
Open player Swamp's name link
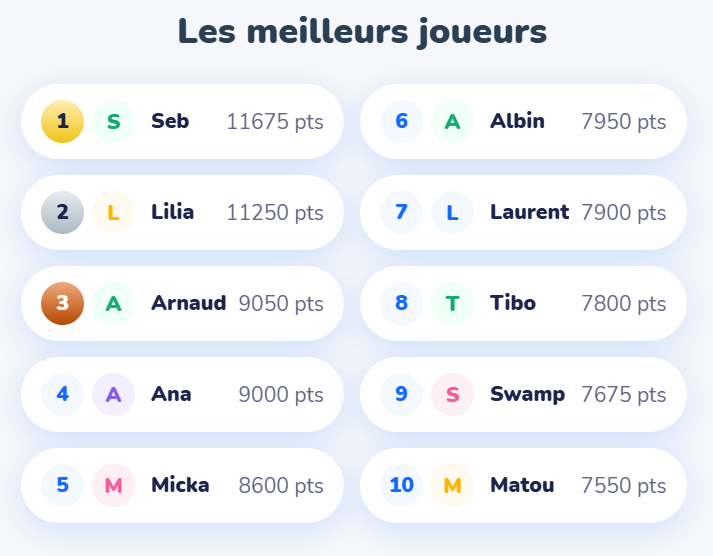point(527,394)
